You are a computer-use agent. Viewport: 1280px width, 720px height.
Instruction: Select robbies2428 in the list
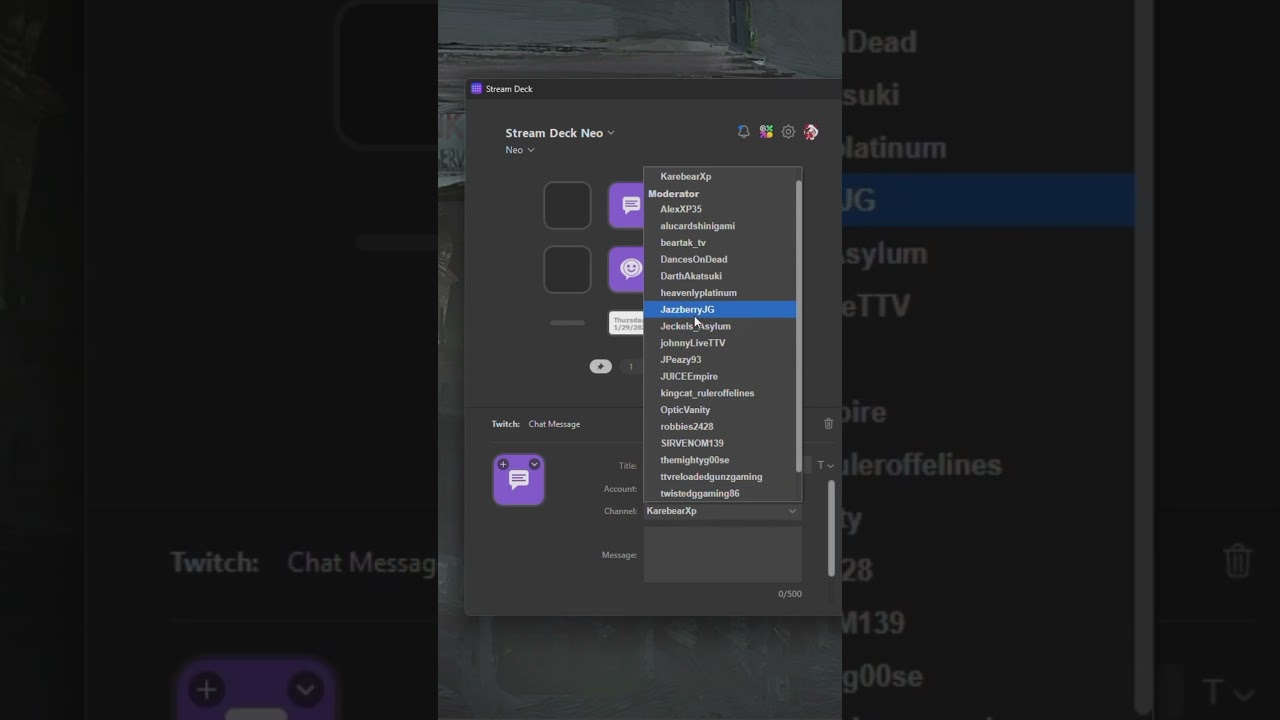(719, 426)
